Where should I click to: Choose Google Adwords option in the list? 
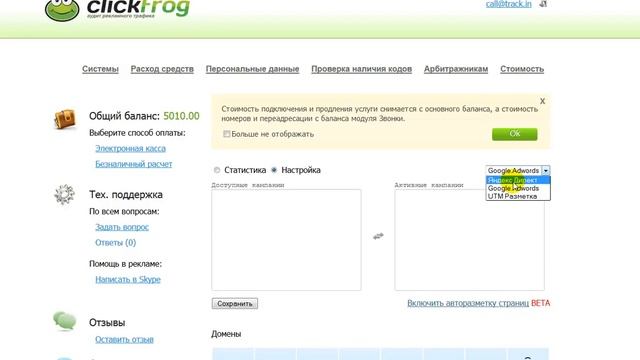518,188
